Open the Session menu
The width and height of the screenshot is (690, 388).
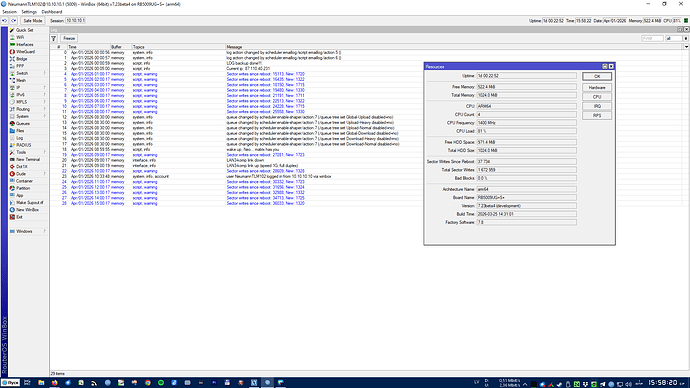[x=9, y=12]
